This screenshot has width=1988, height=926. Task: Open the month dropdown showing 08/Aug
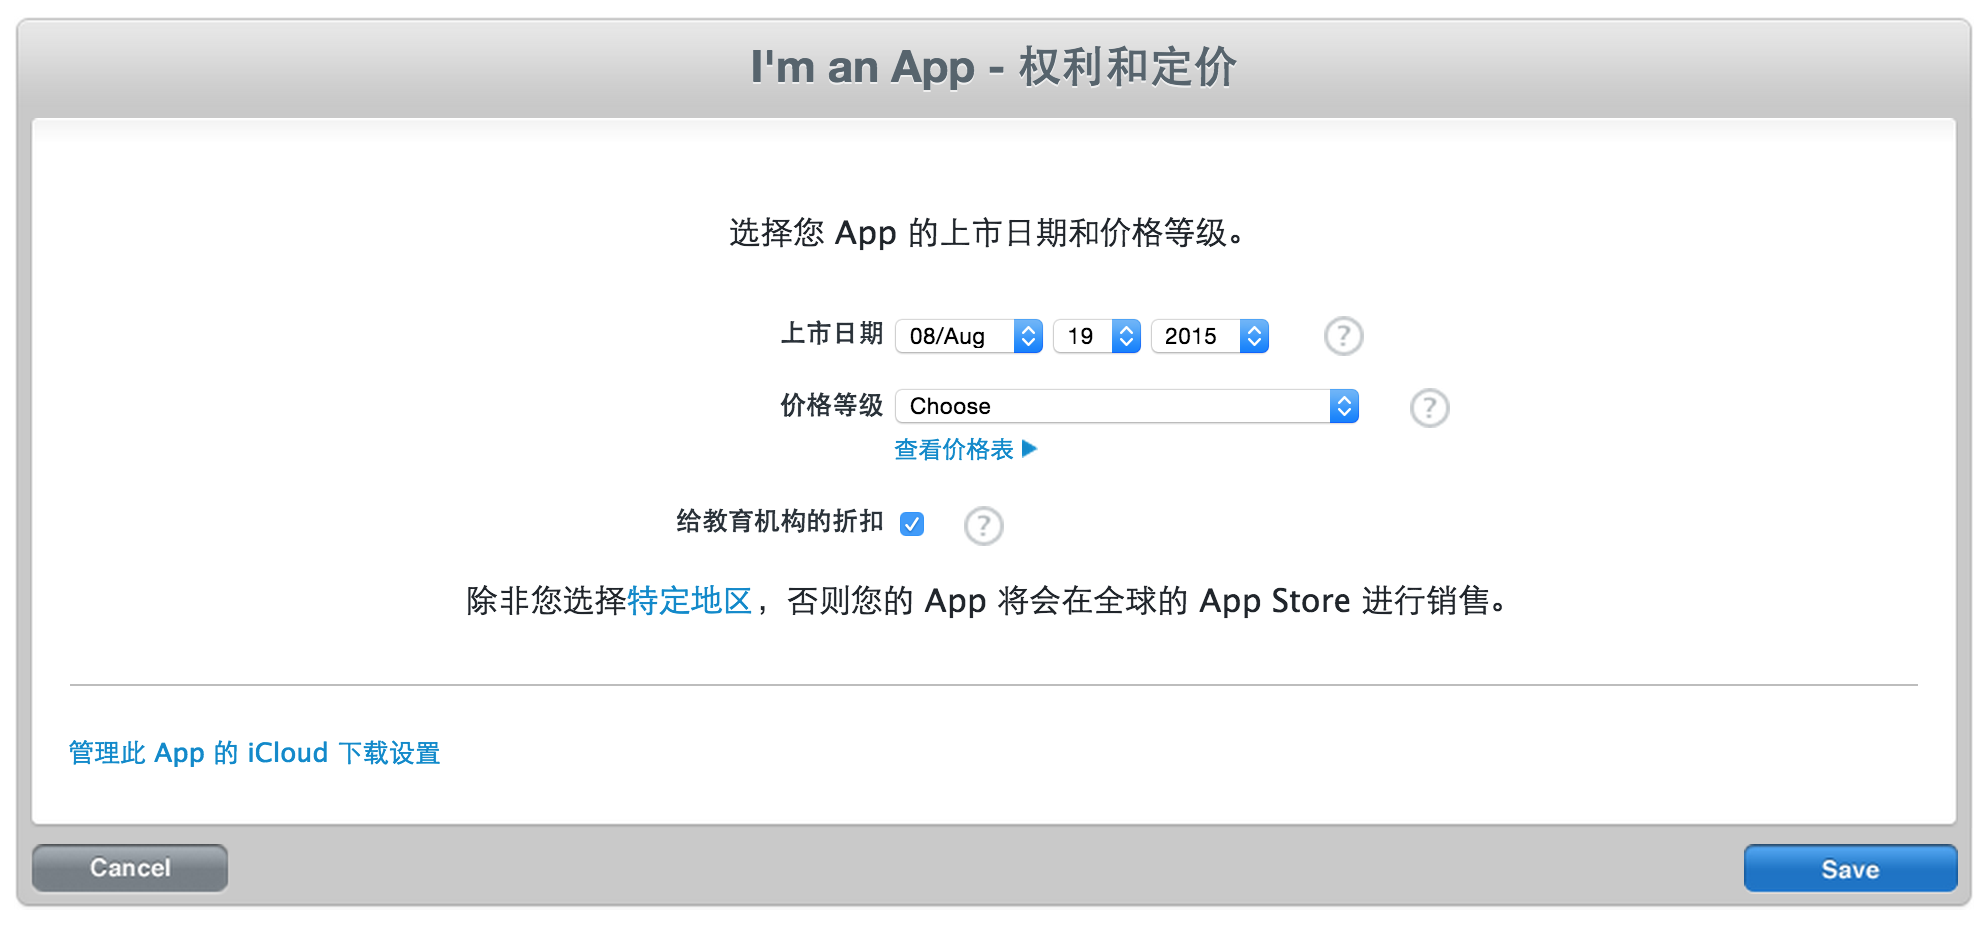[955, 336]
